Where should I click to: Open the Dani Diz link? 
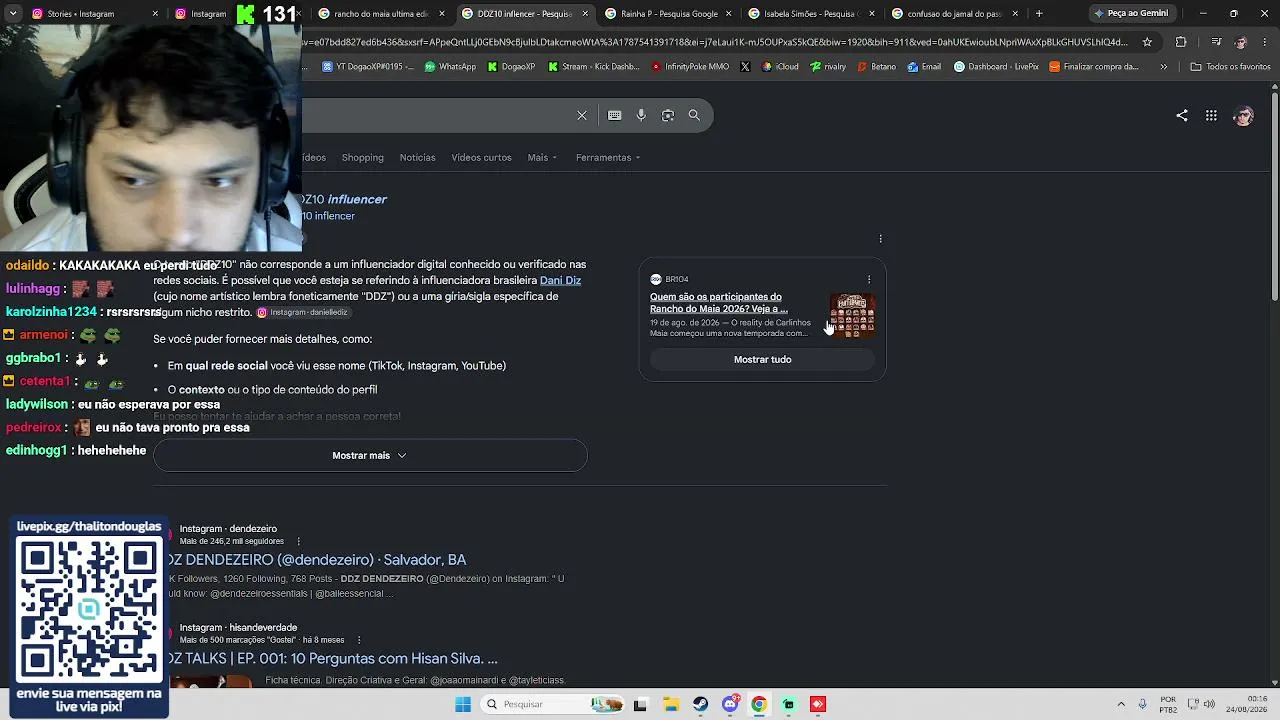[x=560, y=280]
